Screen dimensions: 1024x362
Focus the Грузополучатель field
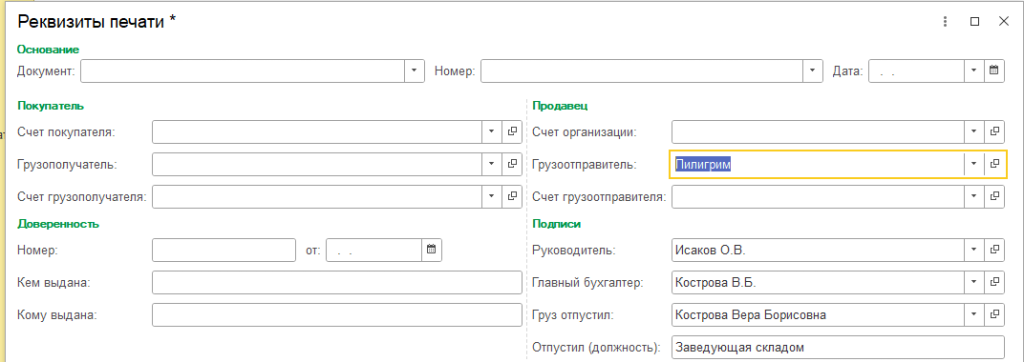point(317,164)
